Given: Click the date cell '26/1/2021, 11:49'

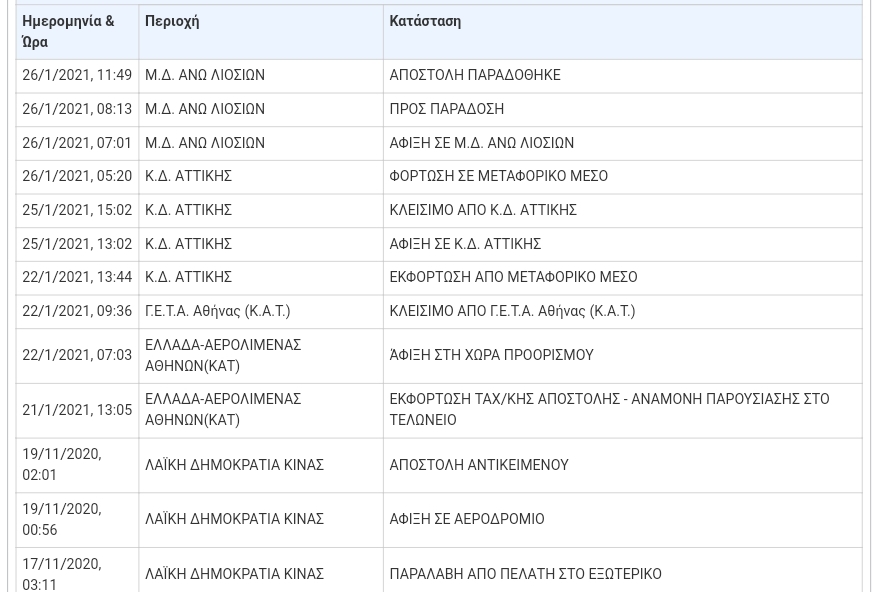Looking at the screenshot, I should (x=77, y=75).
